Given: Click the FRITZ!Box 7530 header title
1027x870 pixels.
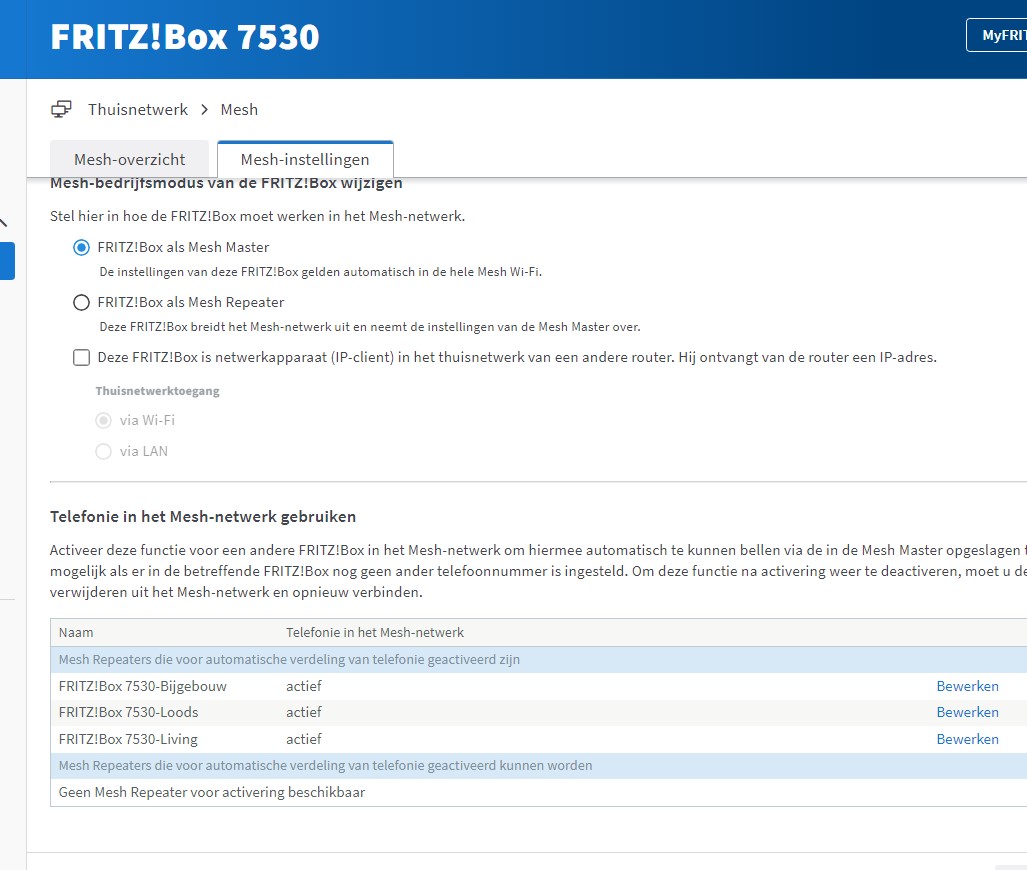Looking at the screenshot, I should click(185, 37).
